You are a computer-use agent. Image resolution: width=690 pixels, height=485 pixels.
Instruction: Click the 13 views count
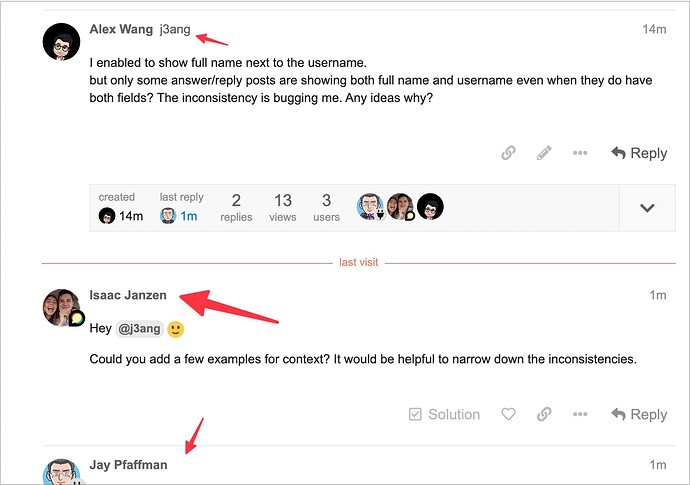283,207
